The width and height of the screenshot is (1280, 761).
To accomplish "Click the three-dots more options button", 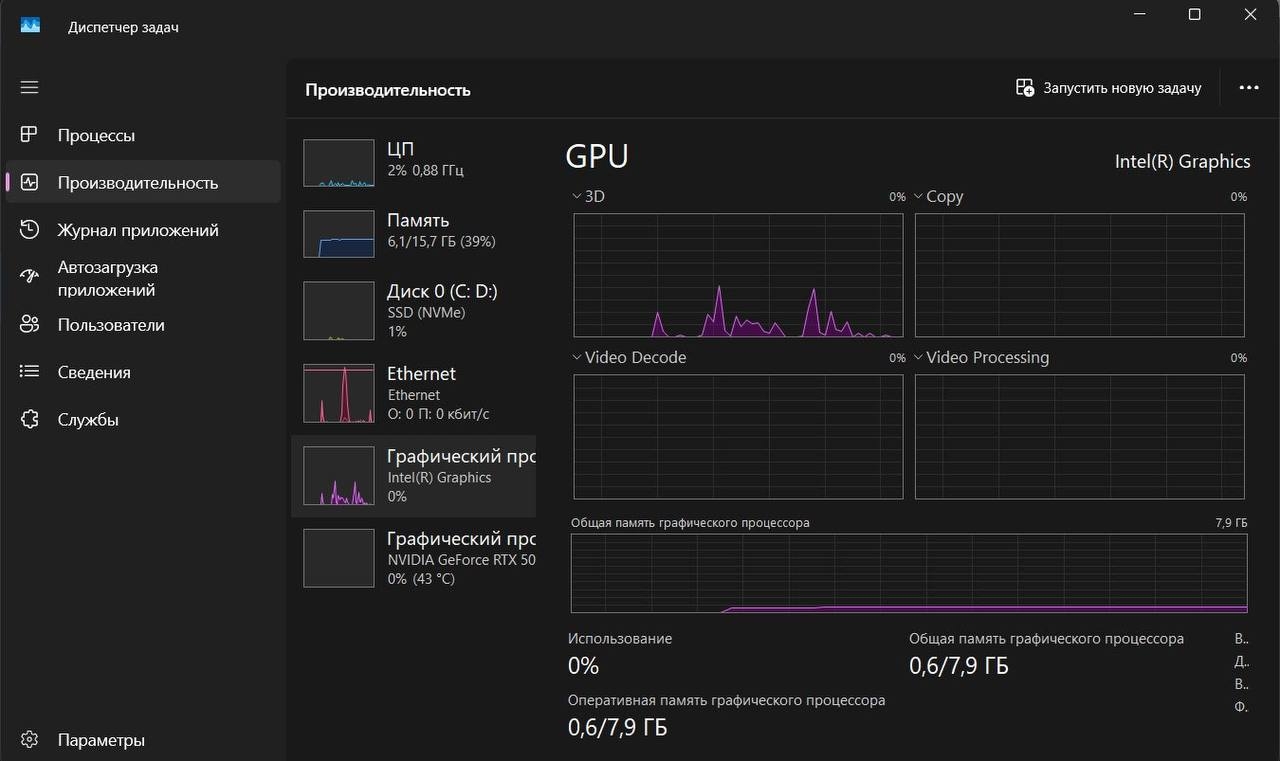I will (x=1248, y=88).
